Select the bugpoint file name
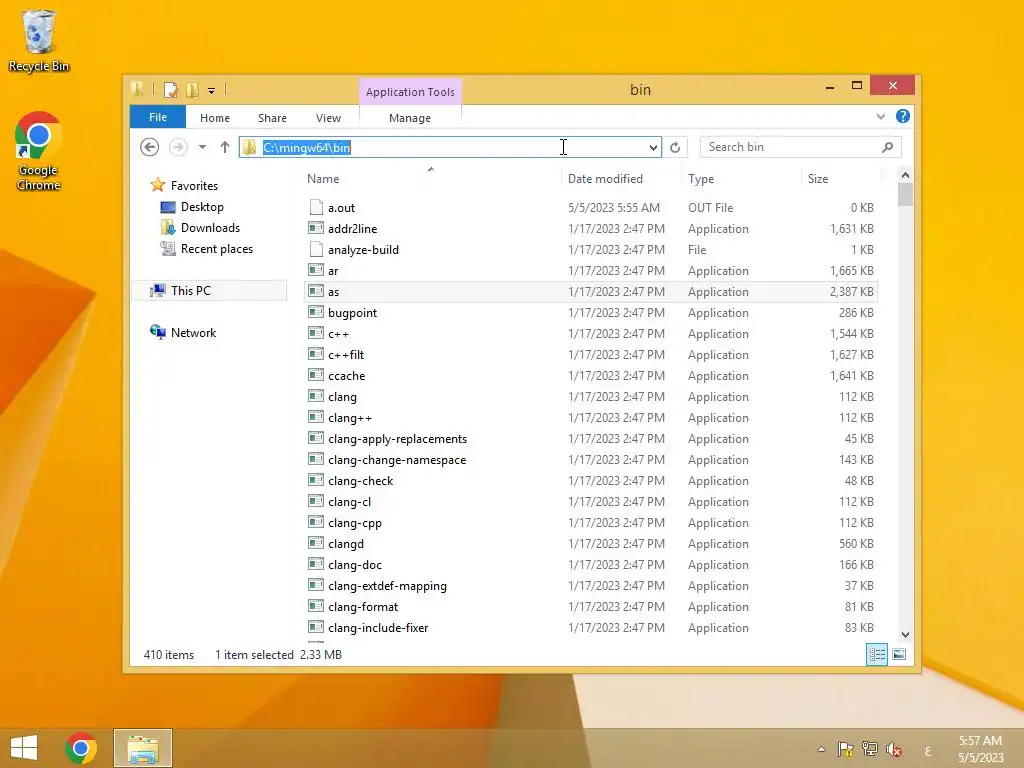The width and height of the screenshot is (1024, 768). [353, 313]
